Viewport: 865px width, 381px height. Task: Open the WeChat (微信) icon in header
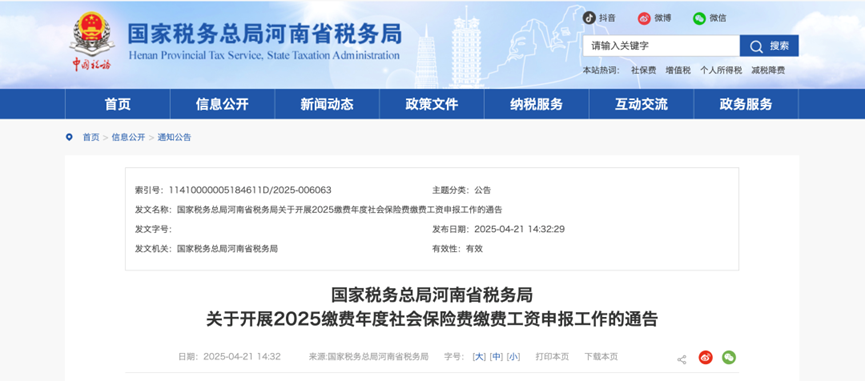699,18
